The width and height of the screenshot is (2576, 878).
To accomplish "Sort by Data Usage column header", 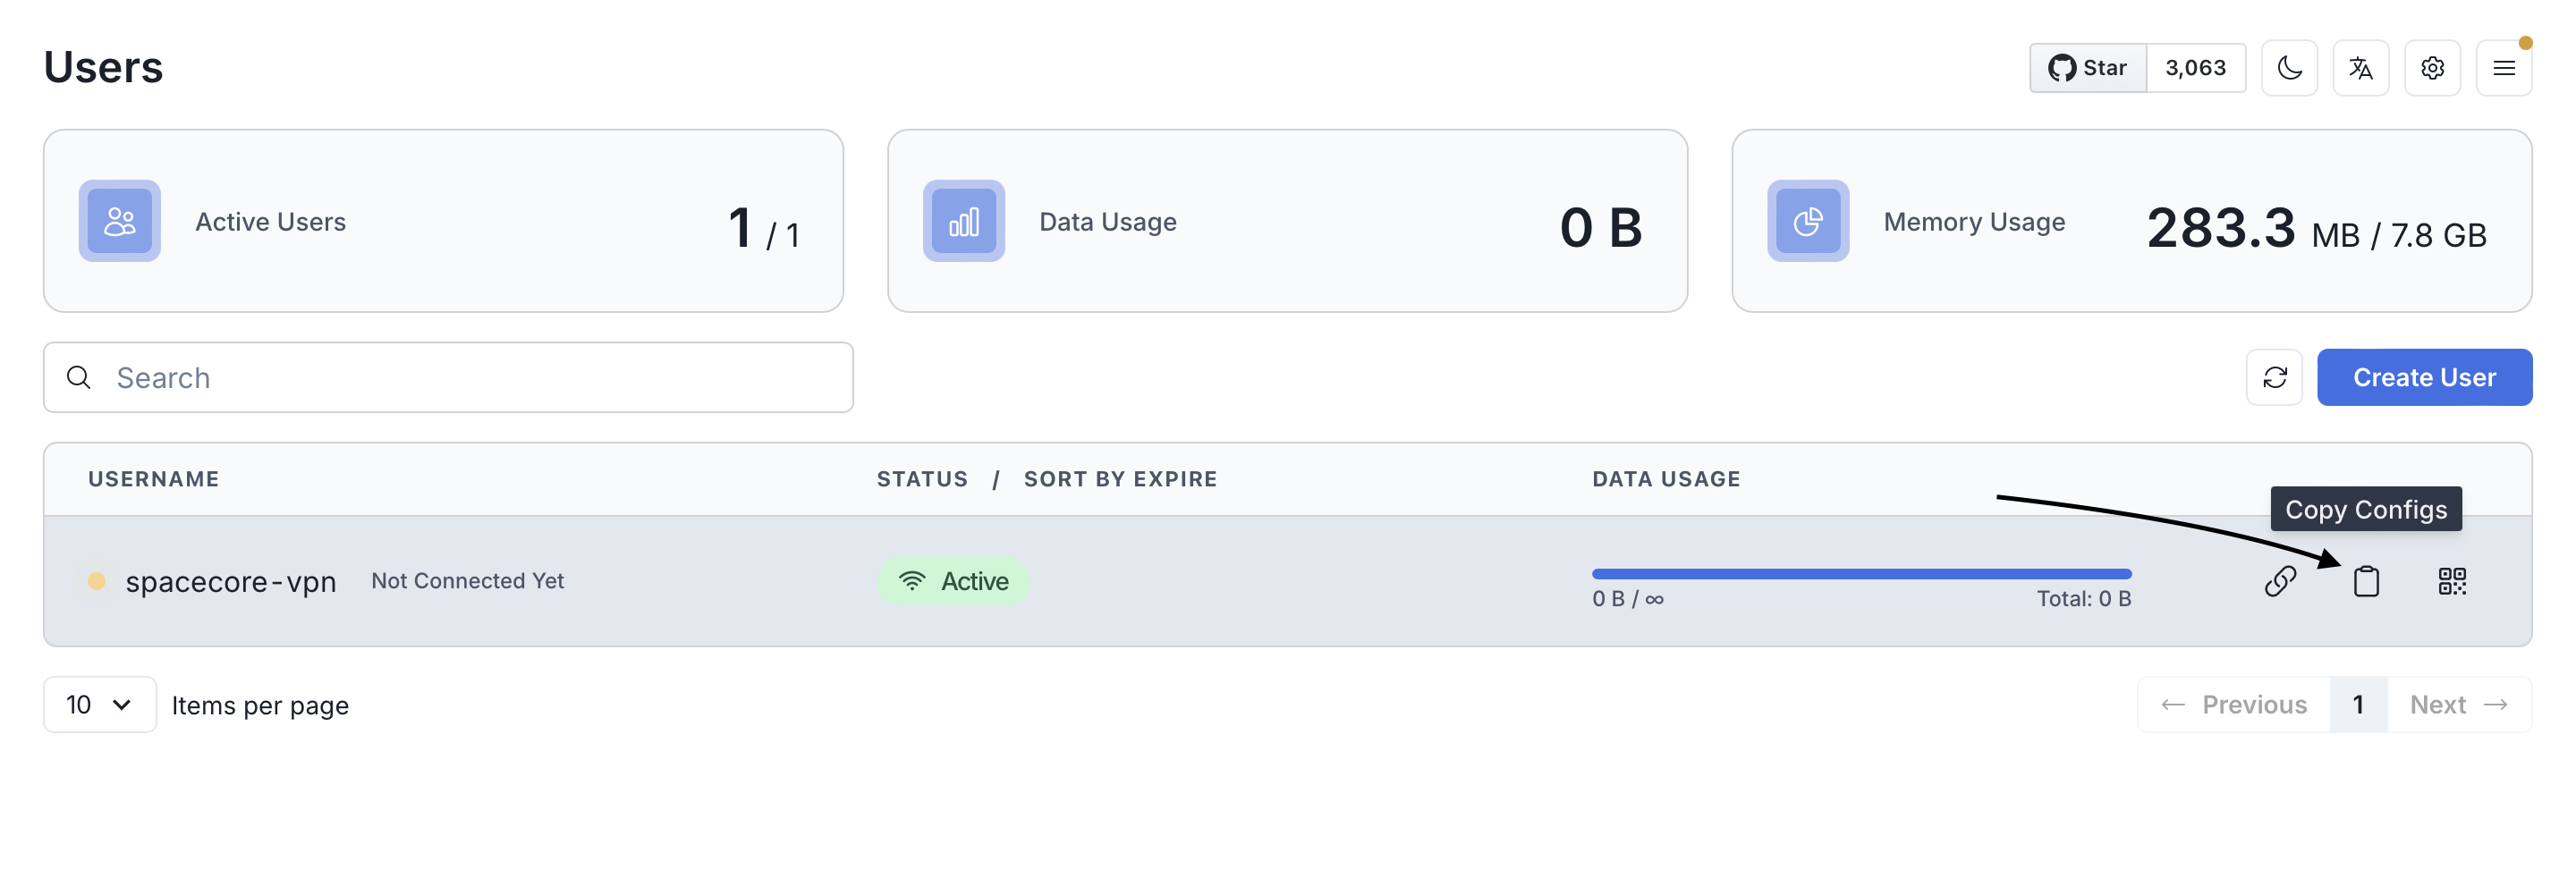I will (x=1666, y=479).
